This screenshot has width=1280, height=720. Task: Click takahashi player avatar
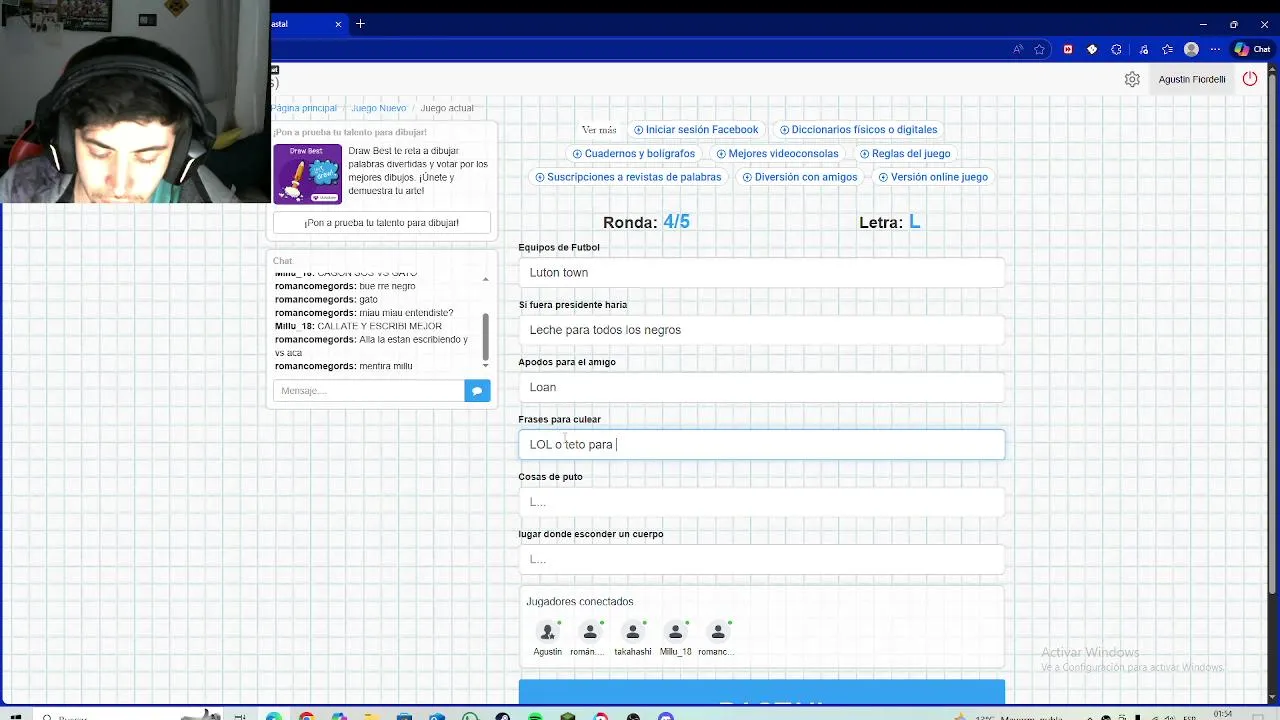633,632
